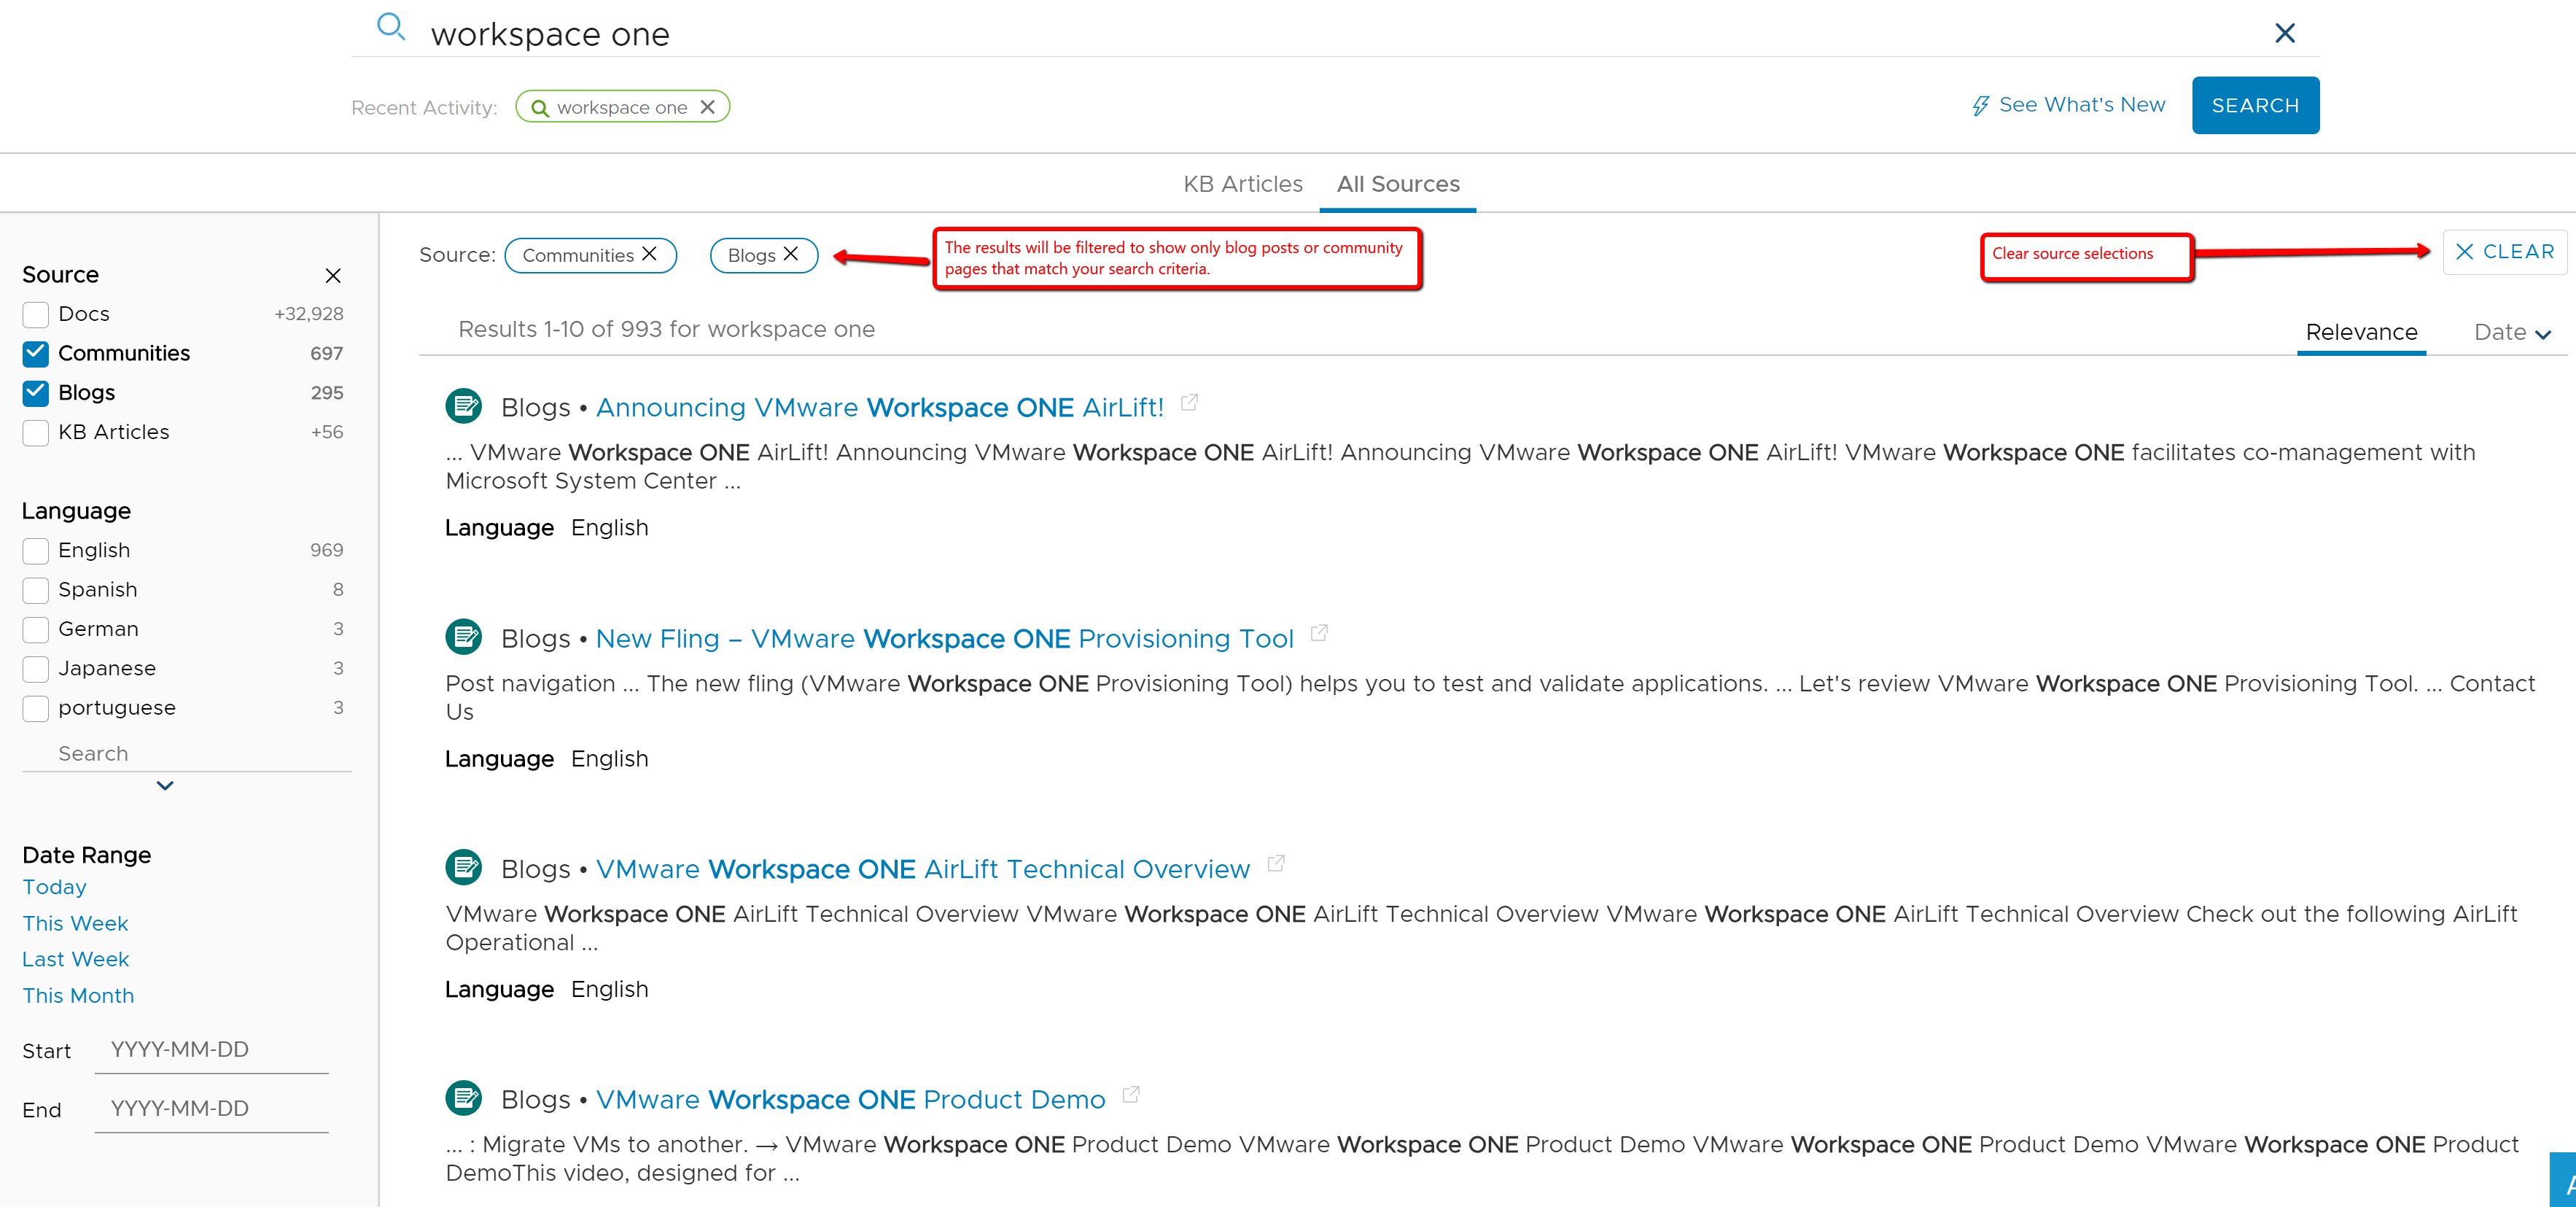2576x1207 pixels.
Task: Click the blog icon beside Announcing AirLift result
Action: coord(464,406)
